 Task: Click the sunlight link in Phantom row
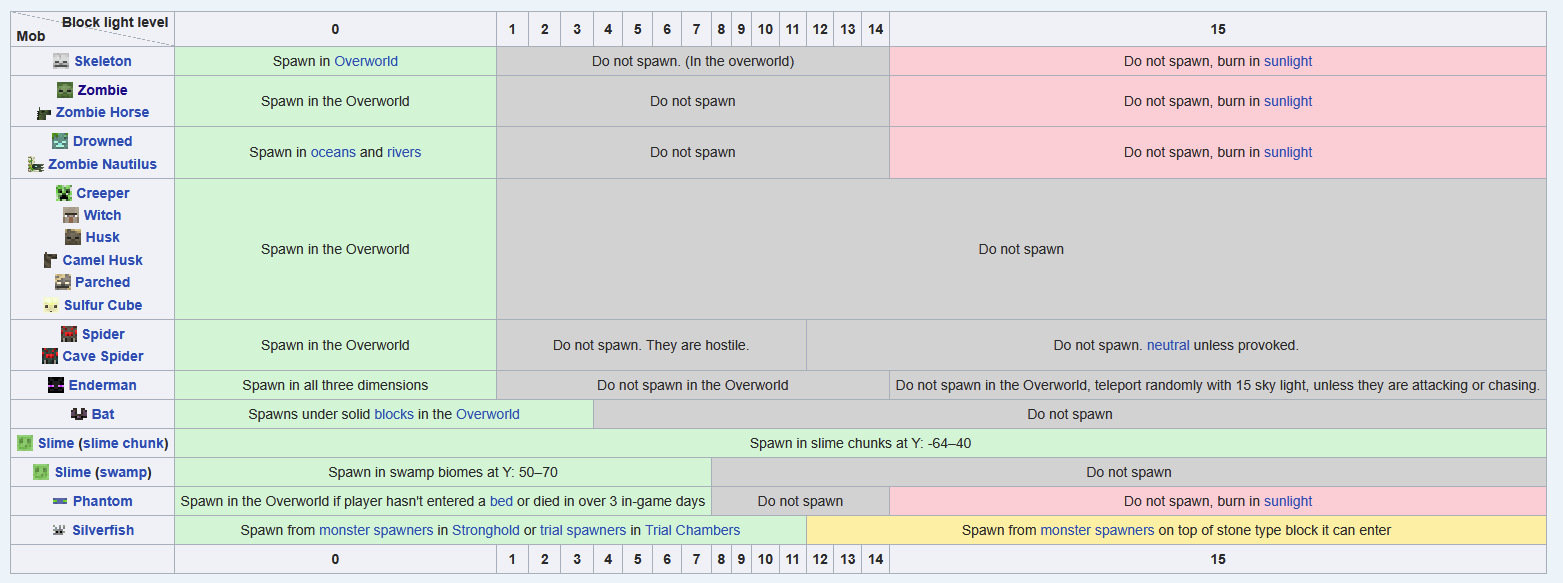click(x=1288, y=501)
